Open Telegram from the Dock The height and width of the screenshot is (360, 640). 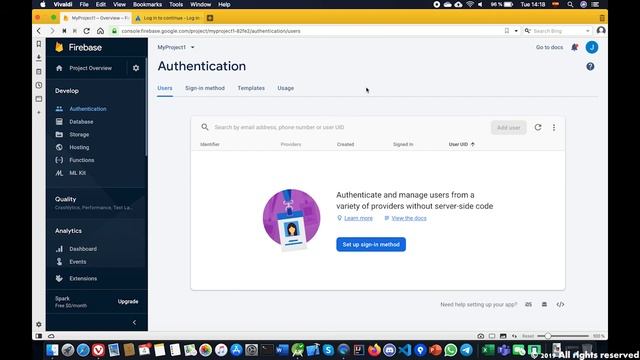click(x=466, y=350)
